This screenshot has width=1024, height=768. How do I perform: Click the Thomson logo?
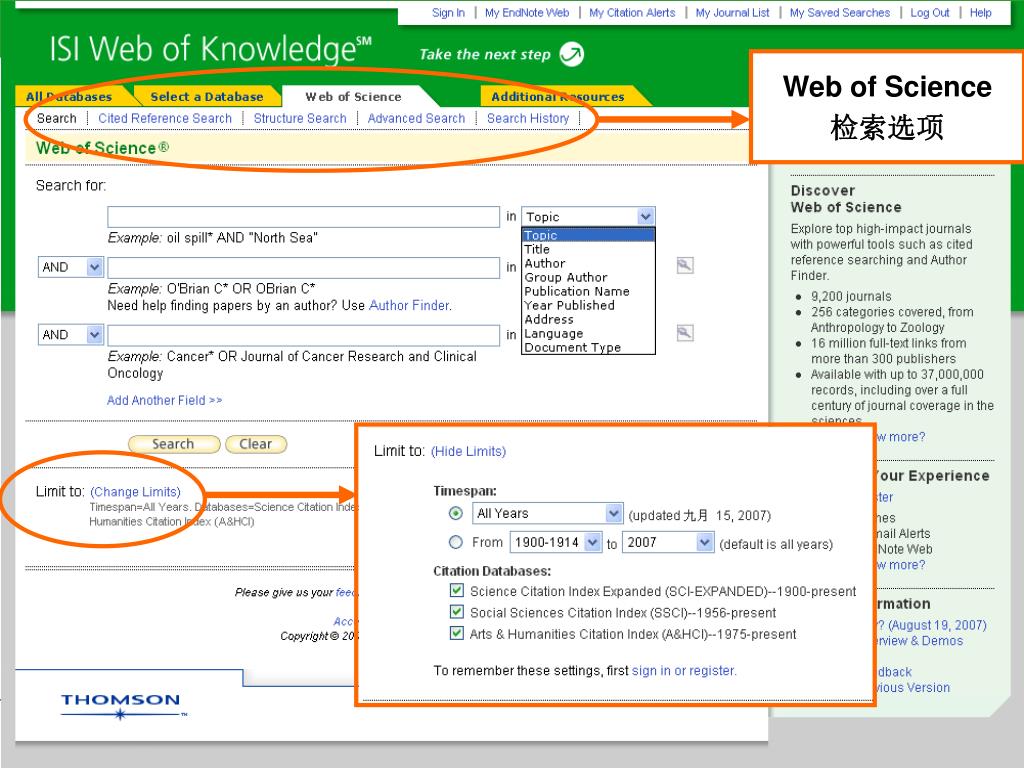point(121,706)
